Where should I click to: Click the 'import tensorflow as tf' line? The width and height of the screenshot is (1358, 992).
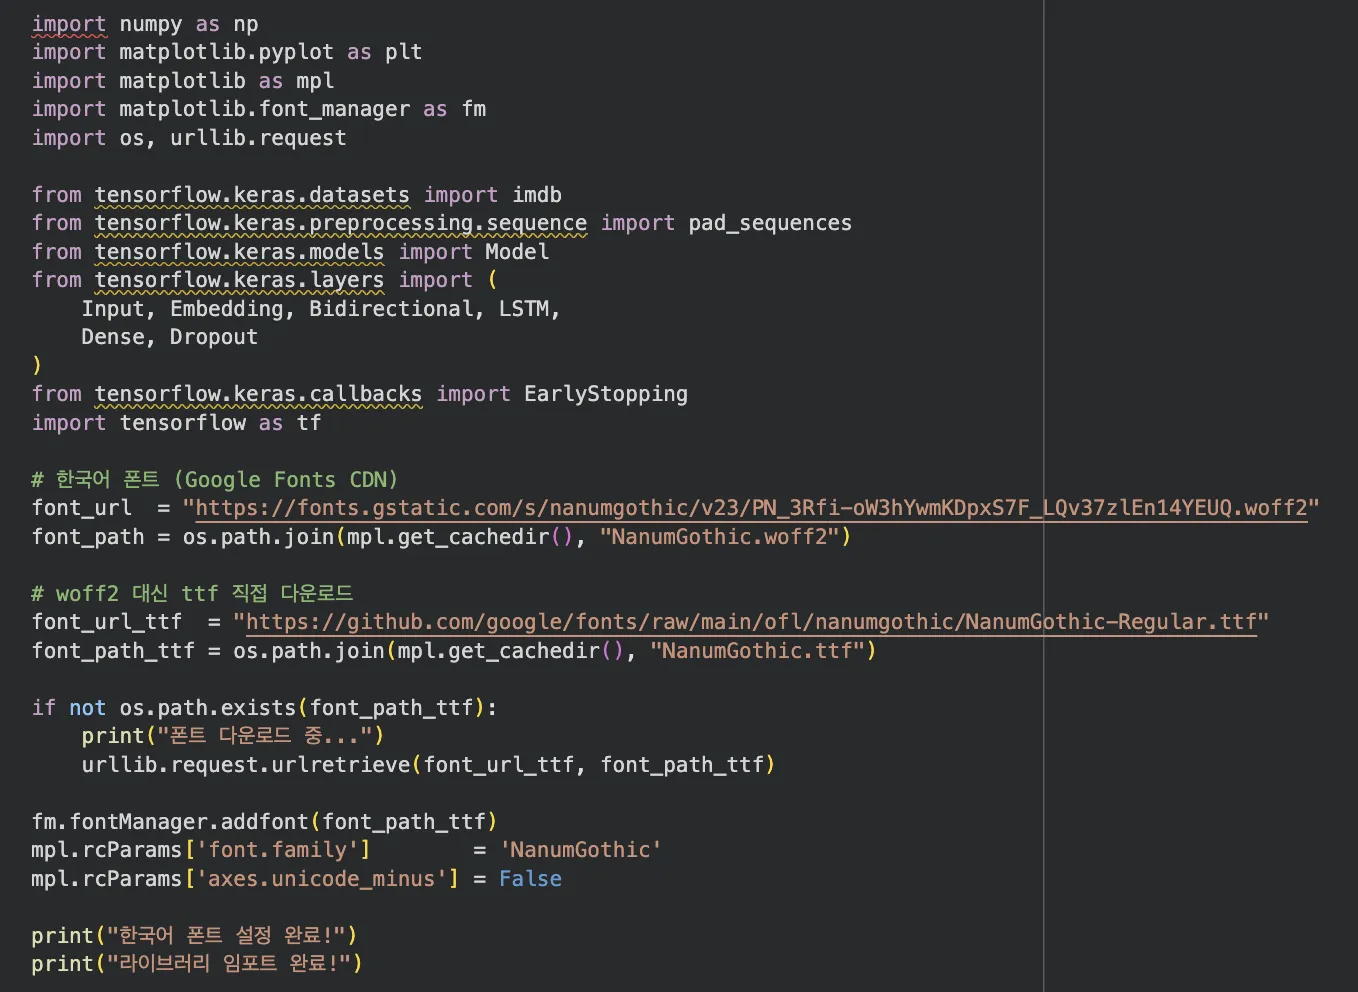(176, 423)
